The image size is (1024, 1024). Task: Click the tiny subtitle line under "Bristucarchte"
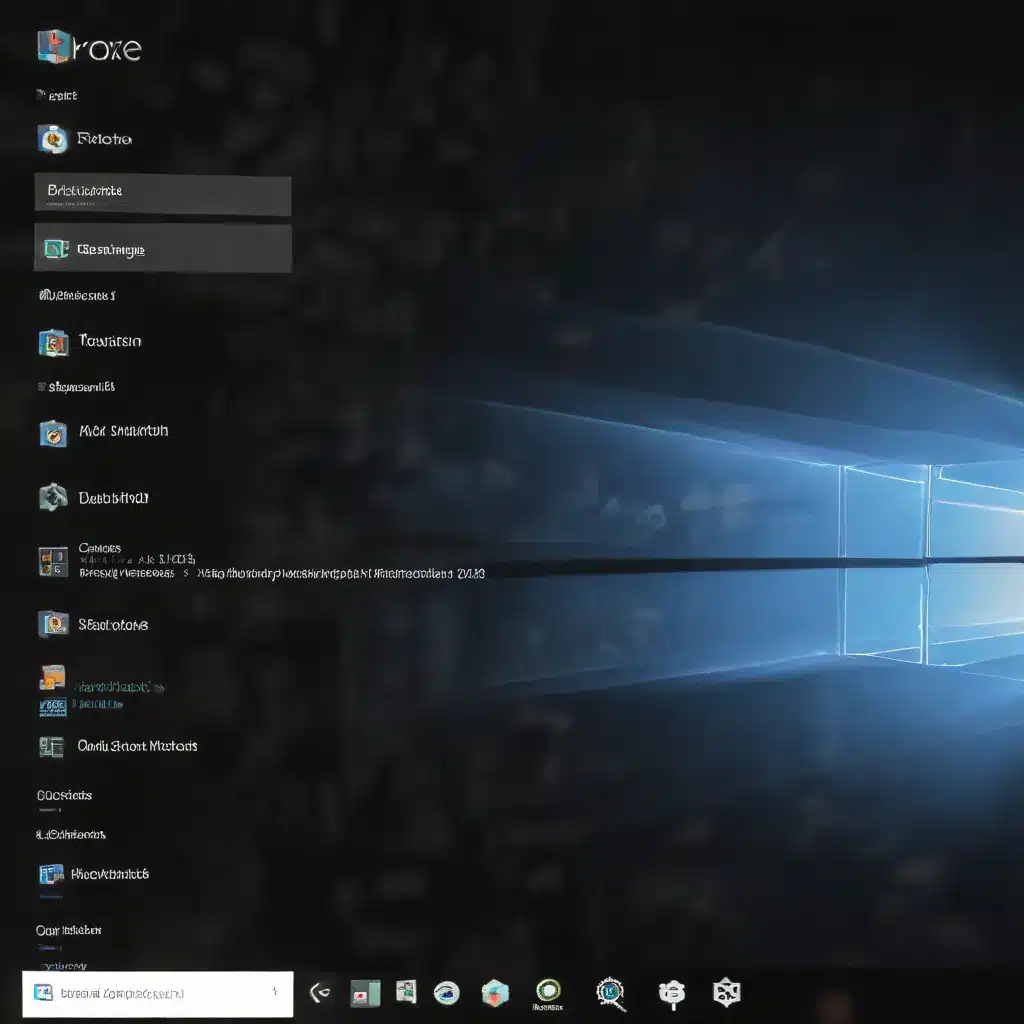click(x=70, y=204)
